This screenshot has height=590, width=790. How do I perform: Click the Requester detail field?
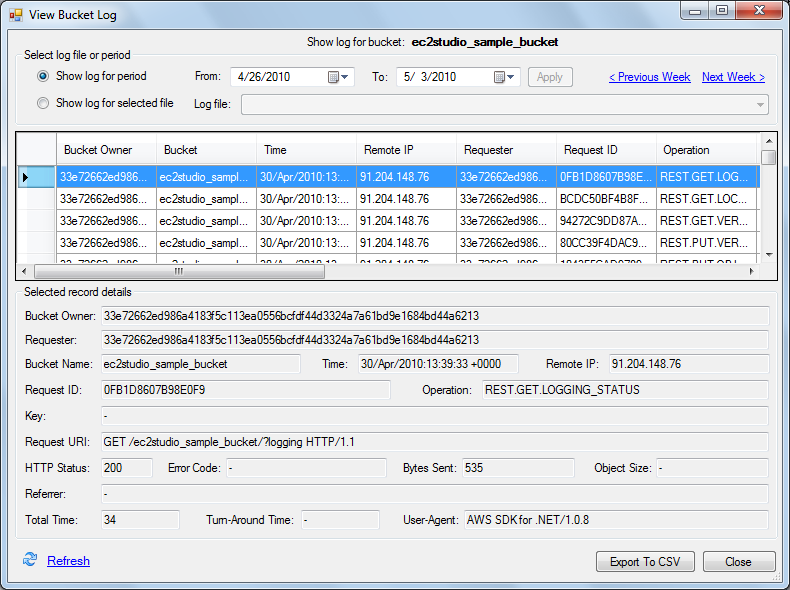pyautogui.click(x=435, y=340)
